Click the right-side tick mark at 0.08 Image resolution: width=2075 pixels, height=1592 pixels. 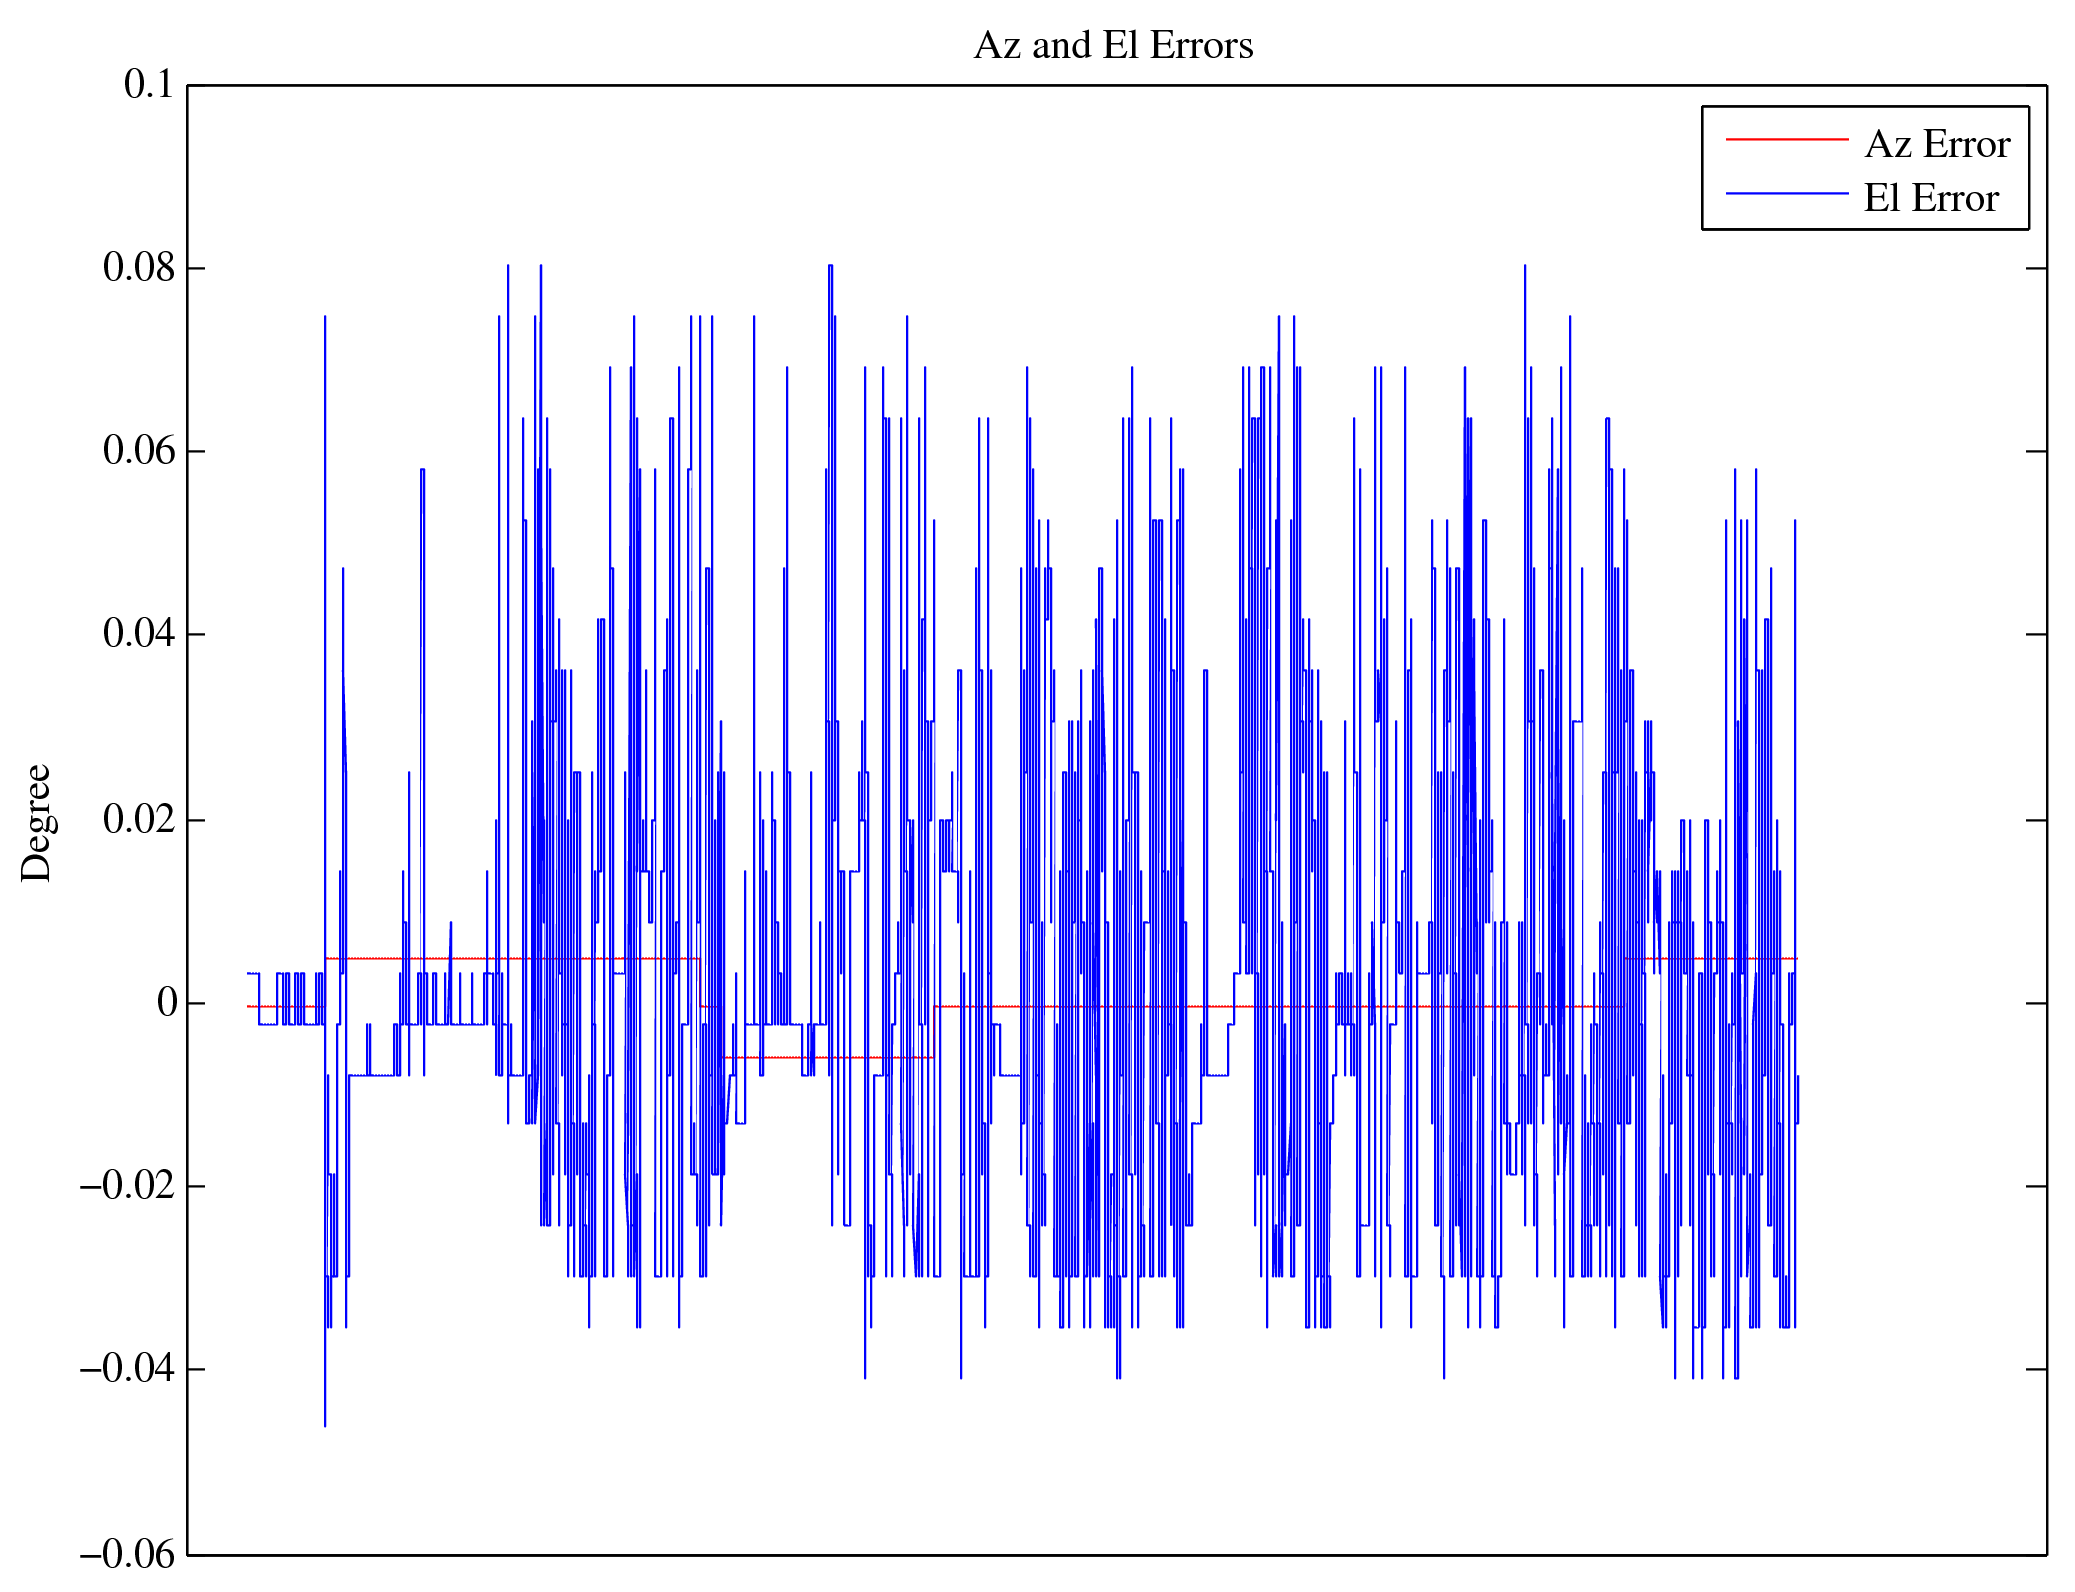pyautogui.click(x=2036, y=268)
